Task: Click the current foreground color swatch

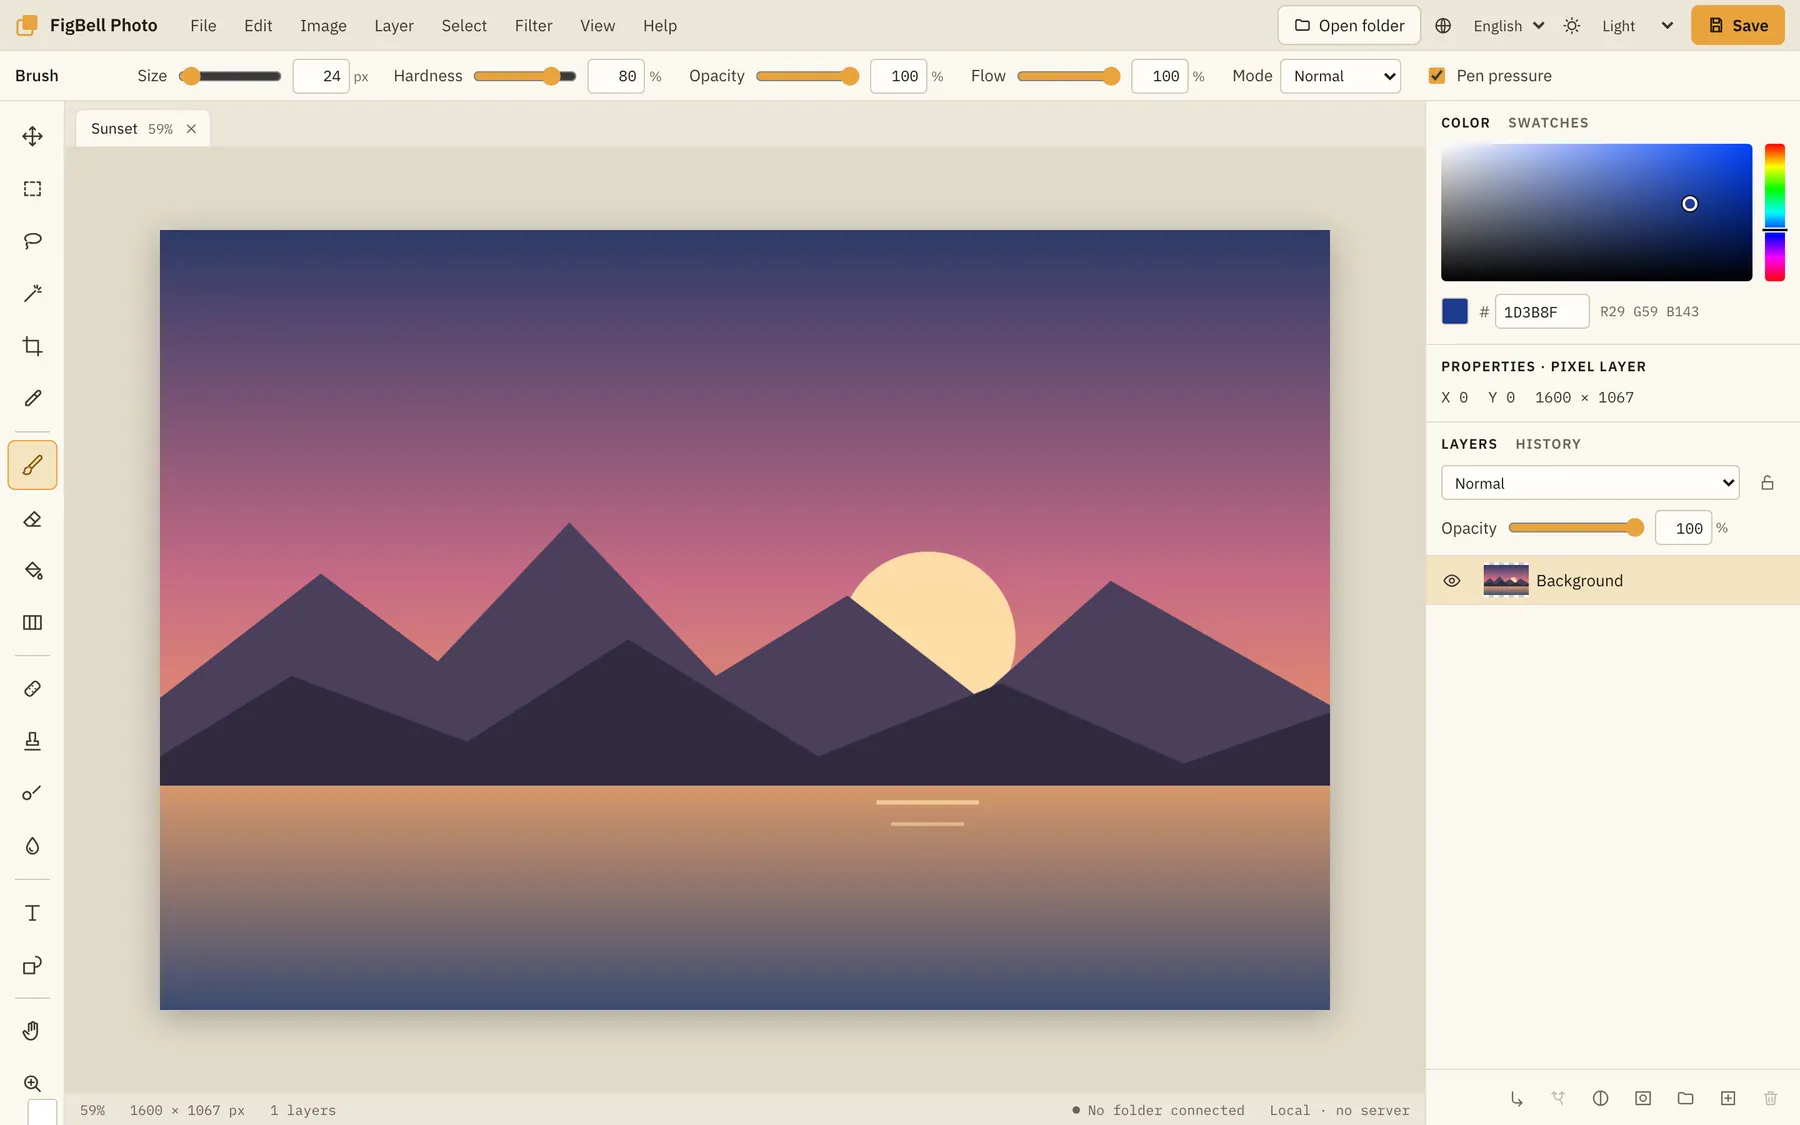Action: (x=1455, y=311)
